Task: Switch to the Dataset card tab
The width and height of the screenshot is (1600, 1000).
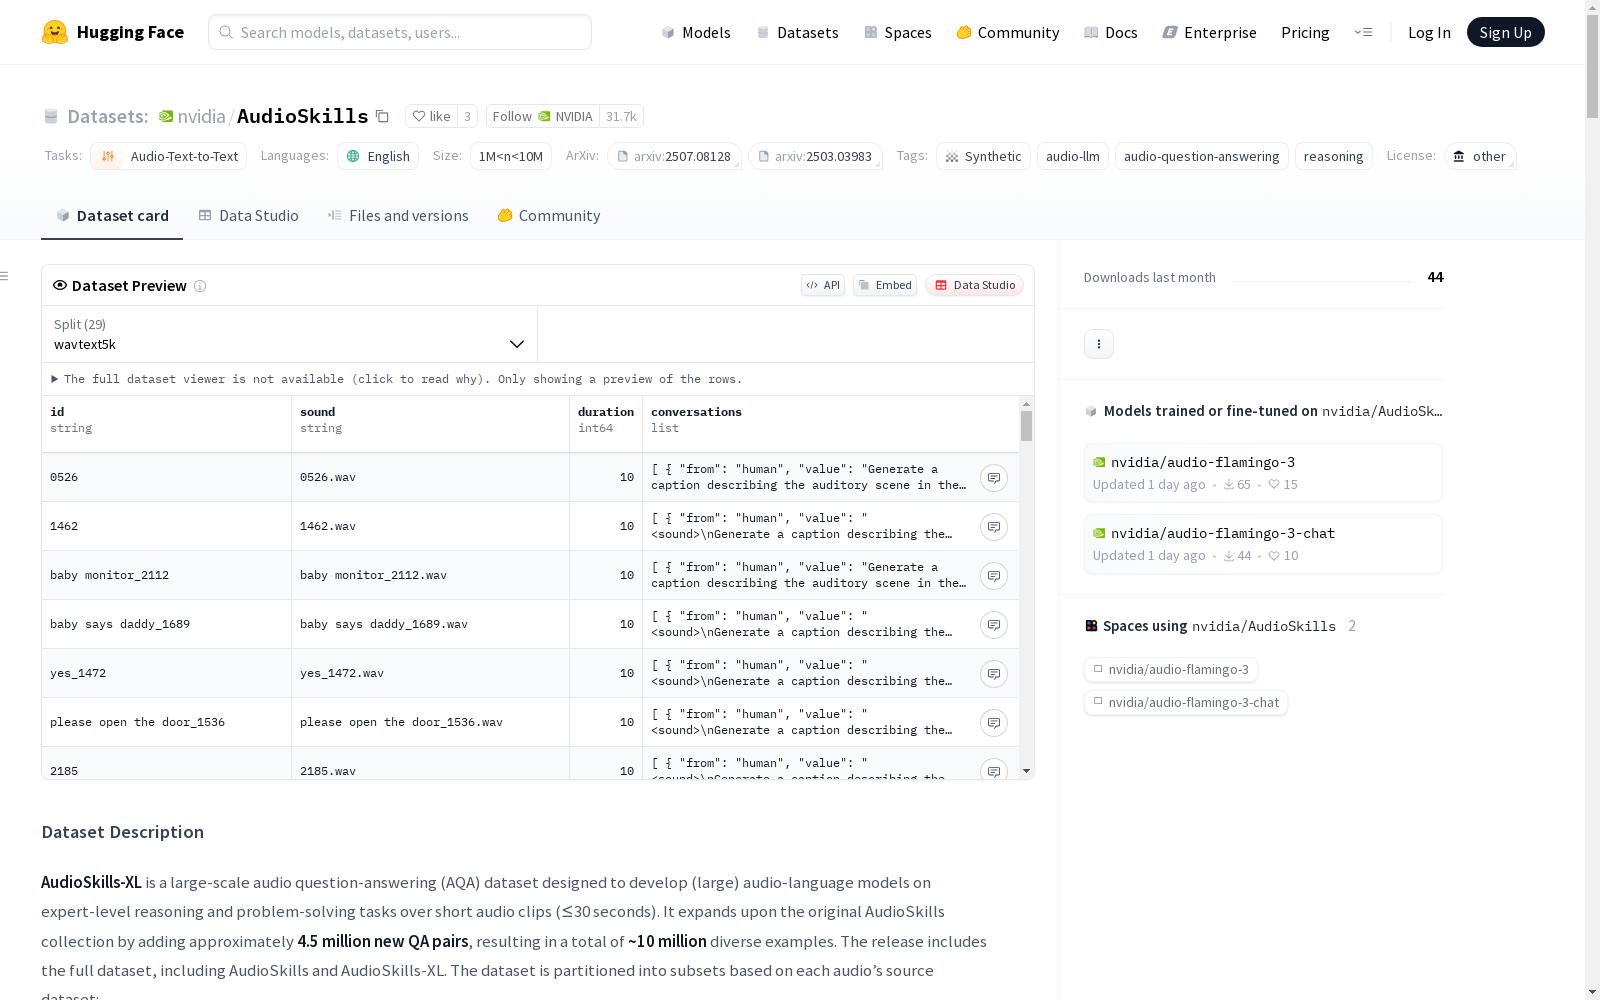Action: (x=112, y=216)
